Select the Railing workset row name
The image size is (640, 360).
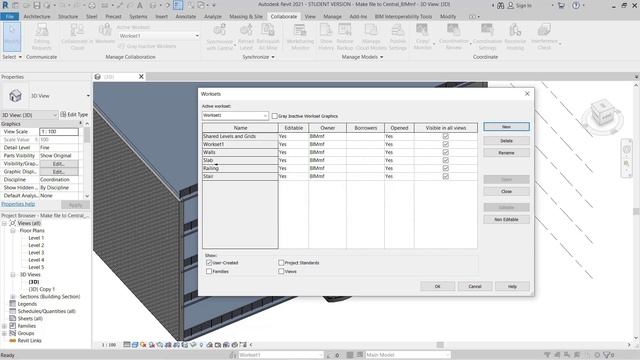tap(240, 168)
